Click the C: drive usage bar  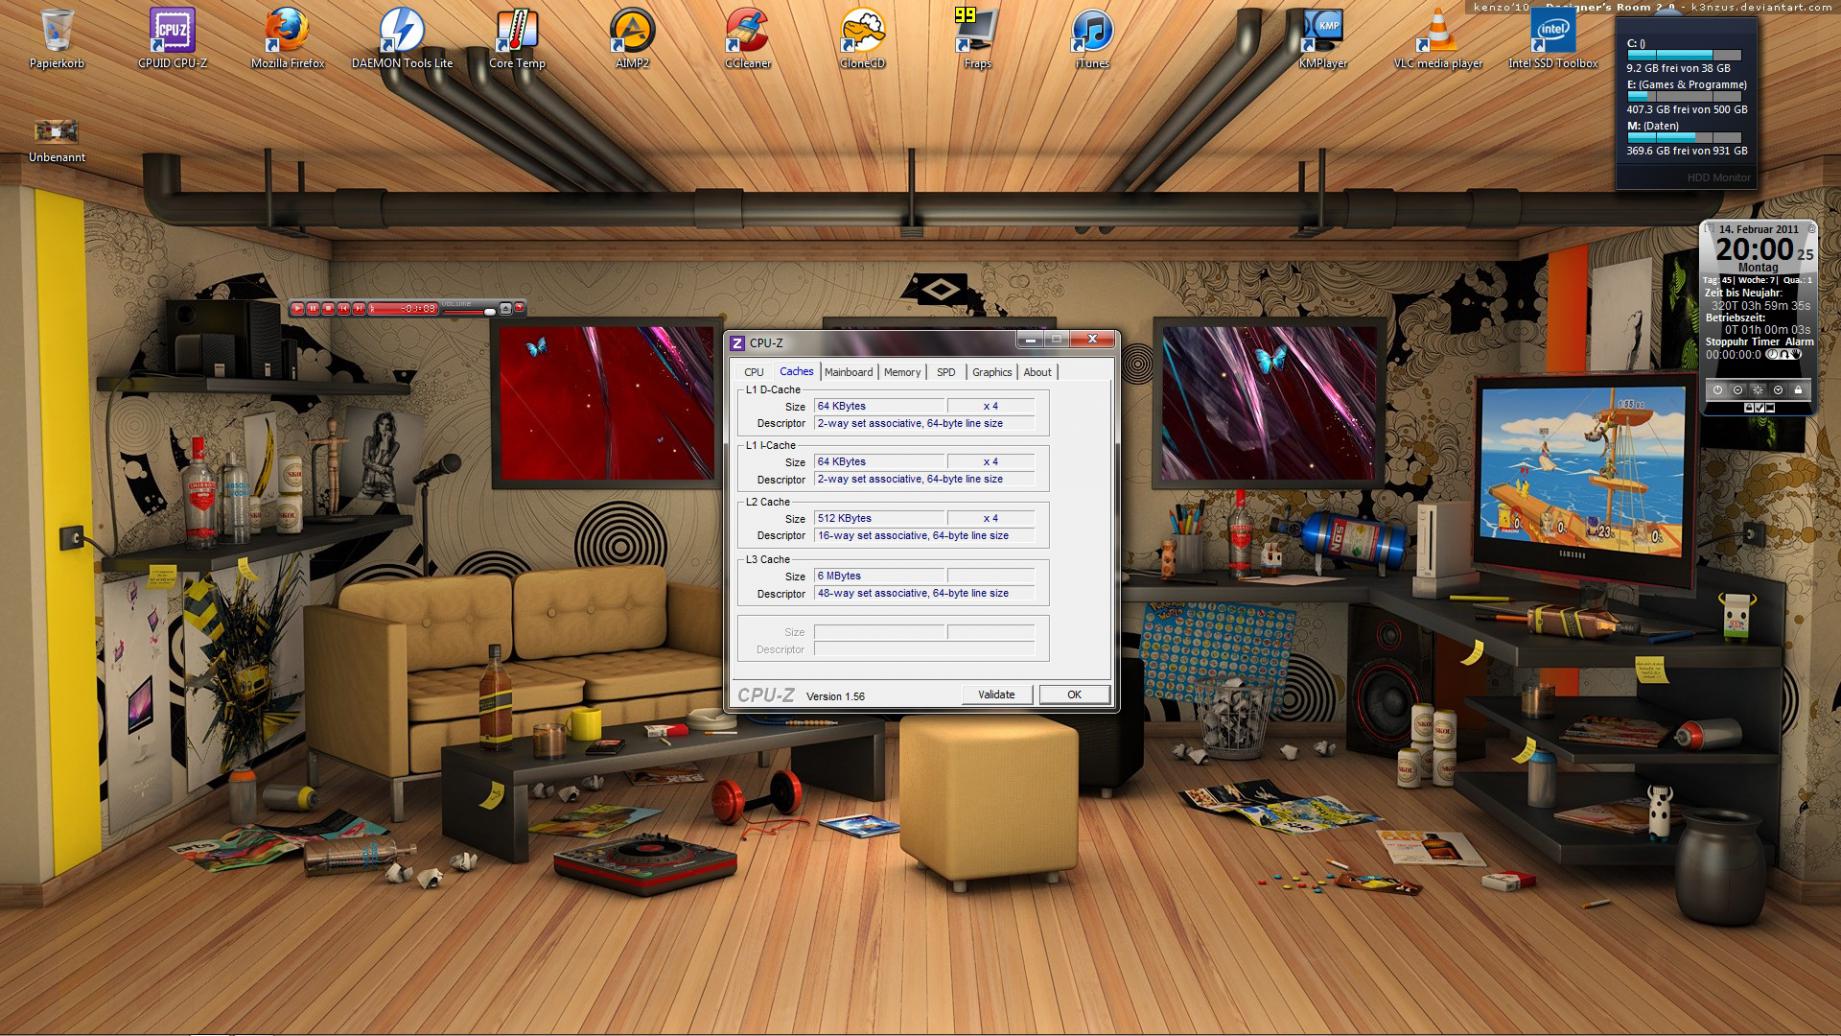[1684, 55]
